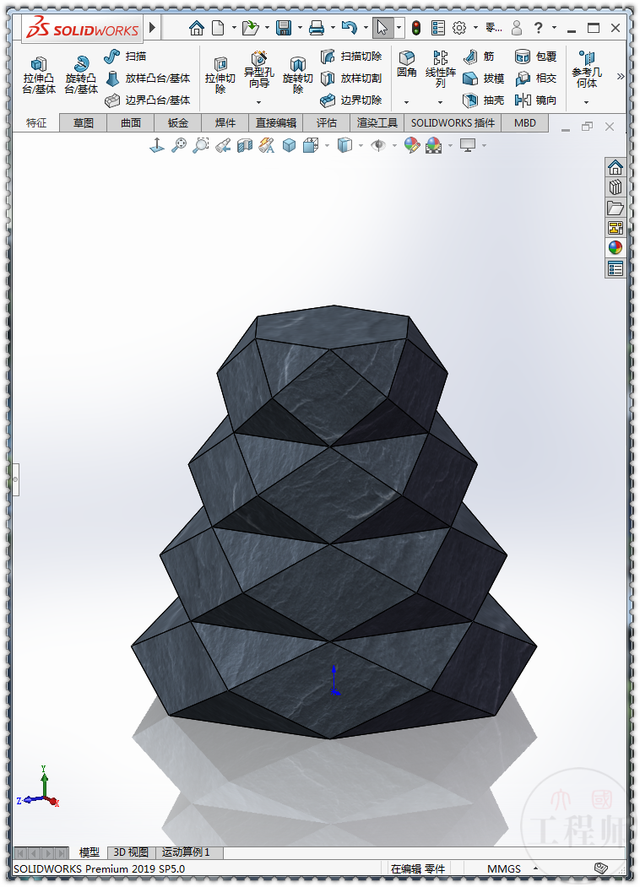Switch to the 草图 sketch tab
Screen dimensions: 640x887
click(x=83, y=123)
